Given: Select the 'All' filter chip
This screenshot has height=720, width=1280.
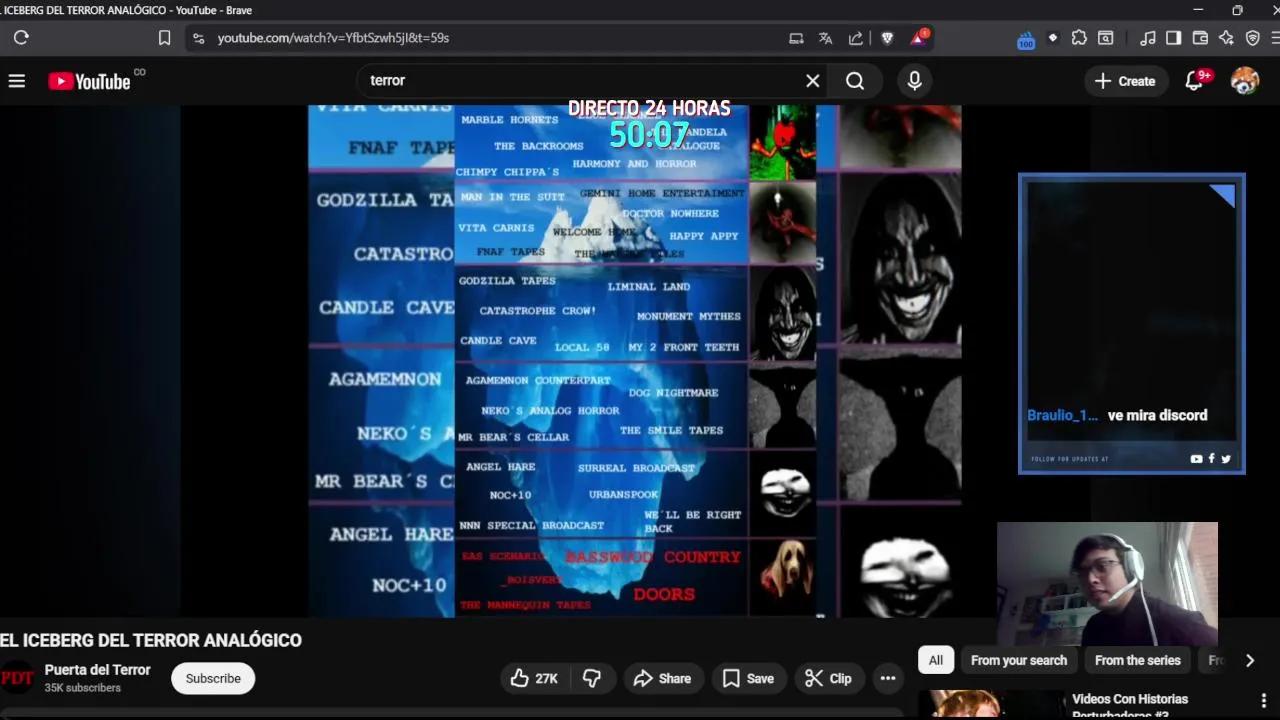Looking at the screenshot, I should 935,660.
